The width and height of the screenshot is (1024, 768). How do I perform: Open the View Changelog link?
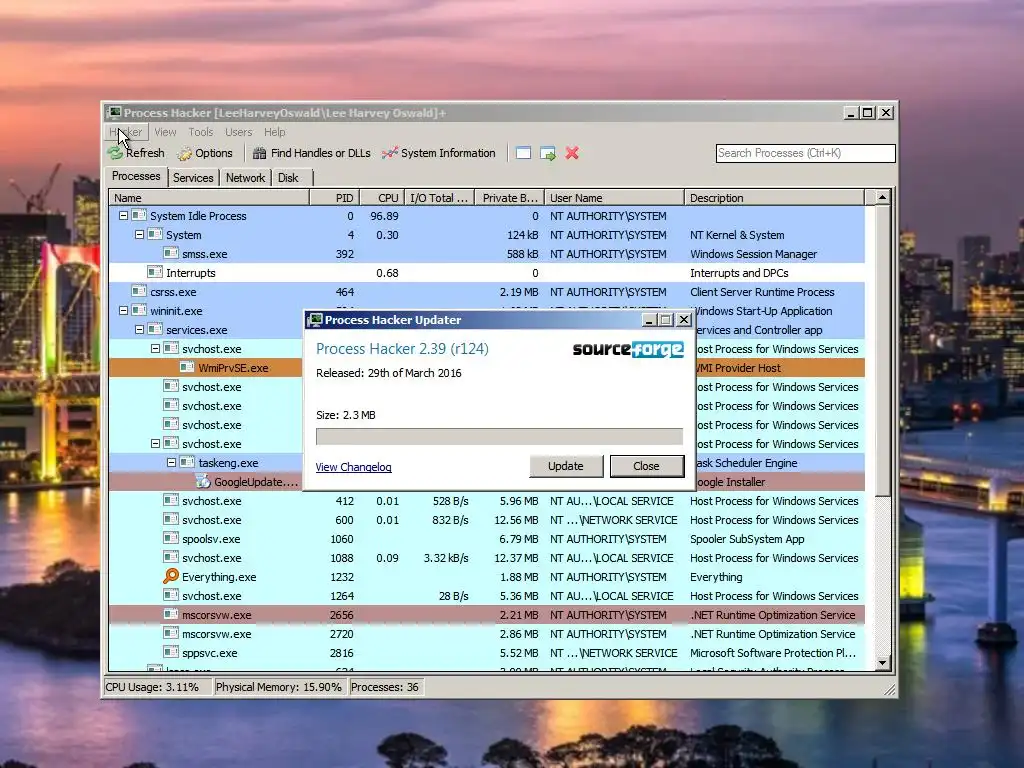tap(353, 468)
